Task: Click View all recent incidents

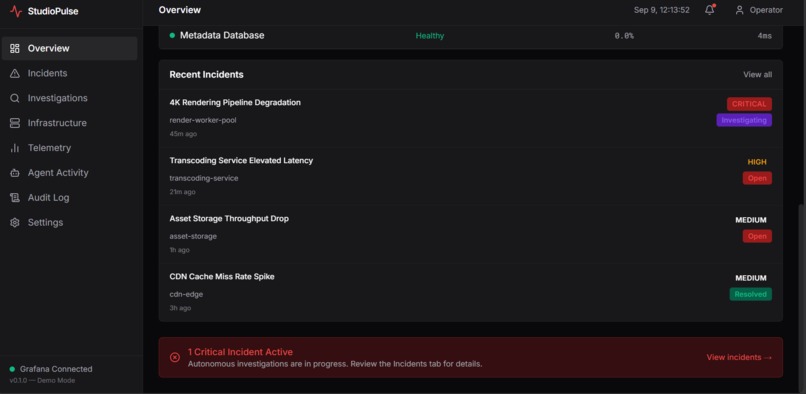Action: pyautogui.click(x=757, y=75)
